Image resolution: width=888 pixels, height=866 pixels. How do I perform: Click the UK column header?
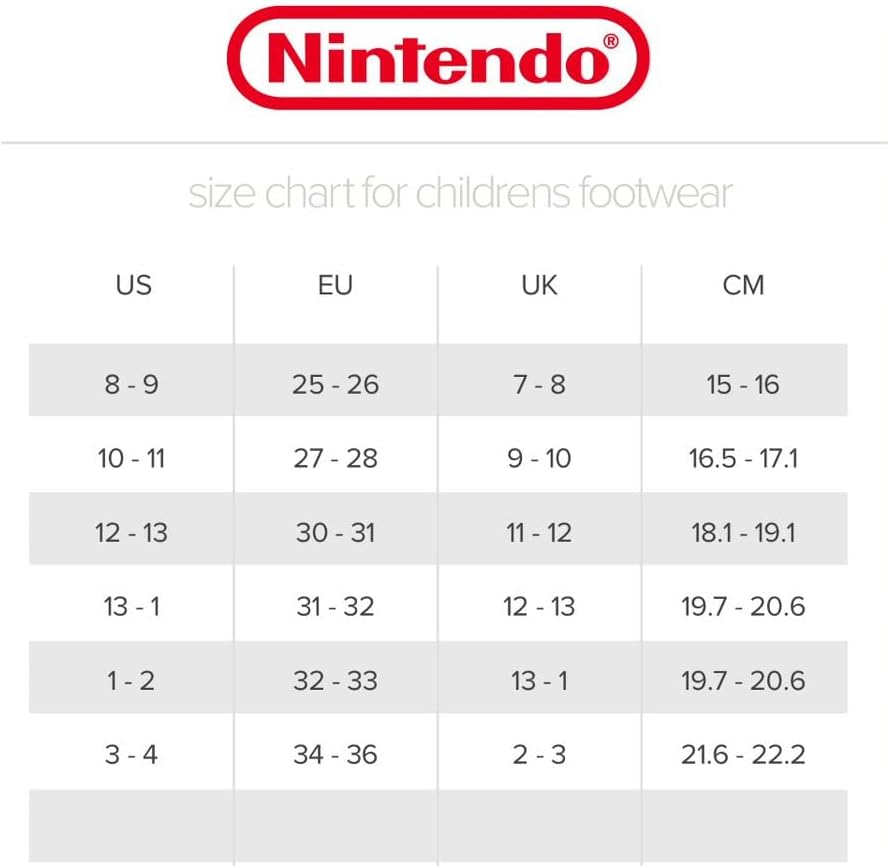[x=539, y=285]
